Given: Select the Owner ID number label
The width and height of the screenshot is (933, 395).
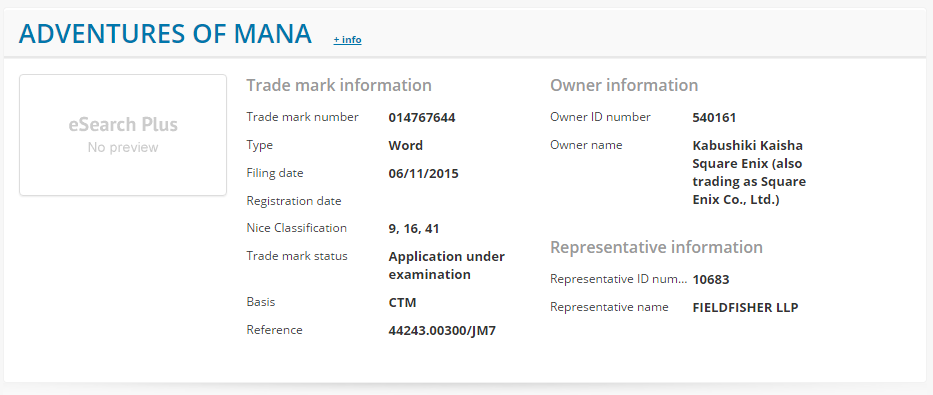Looking at the screenshot, I should pos(600,117).
